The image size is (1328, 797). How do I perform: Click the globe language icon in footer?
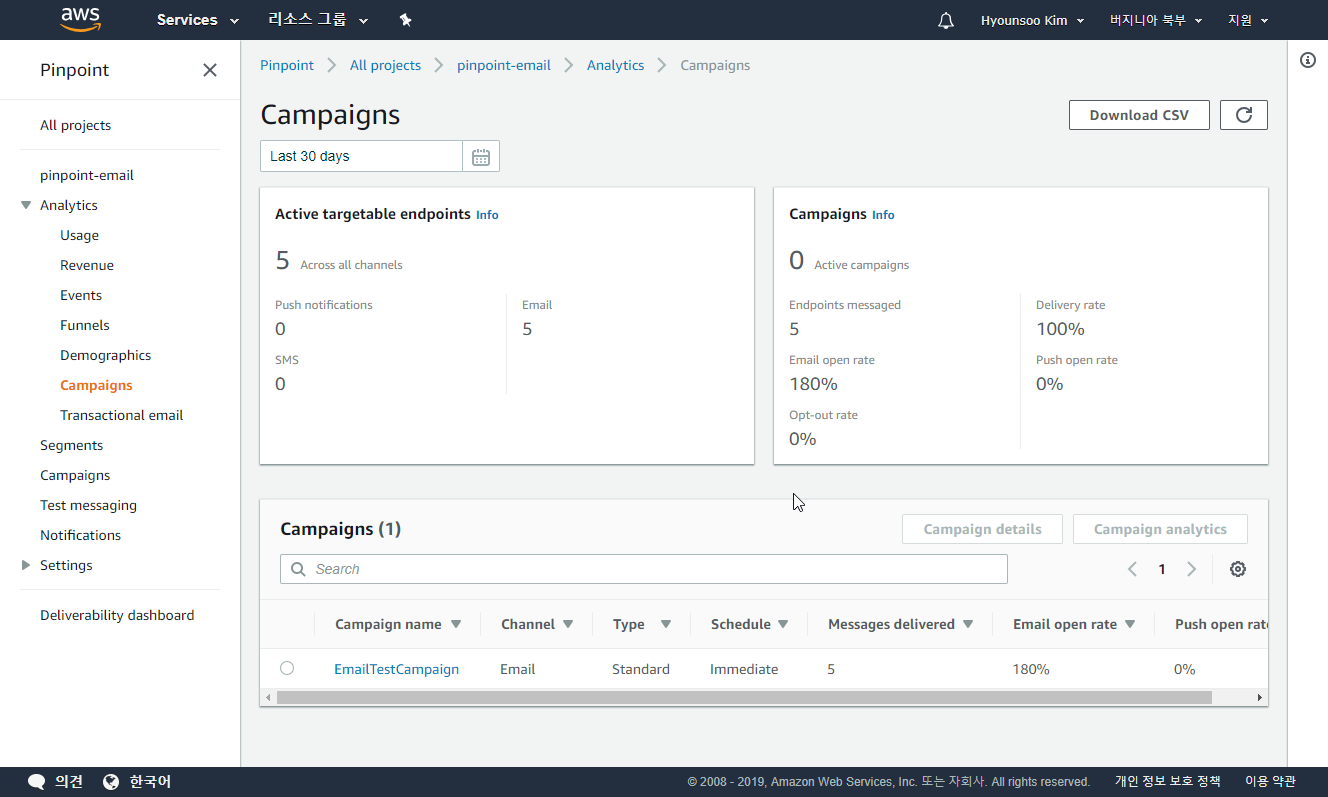pos(111,781)
